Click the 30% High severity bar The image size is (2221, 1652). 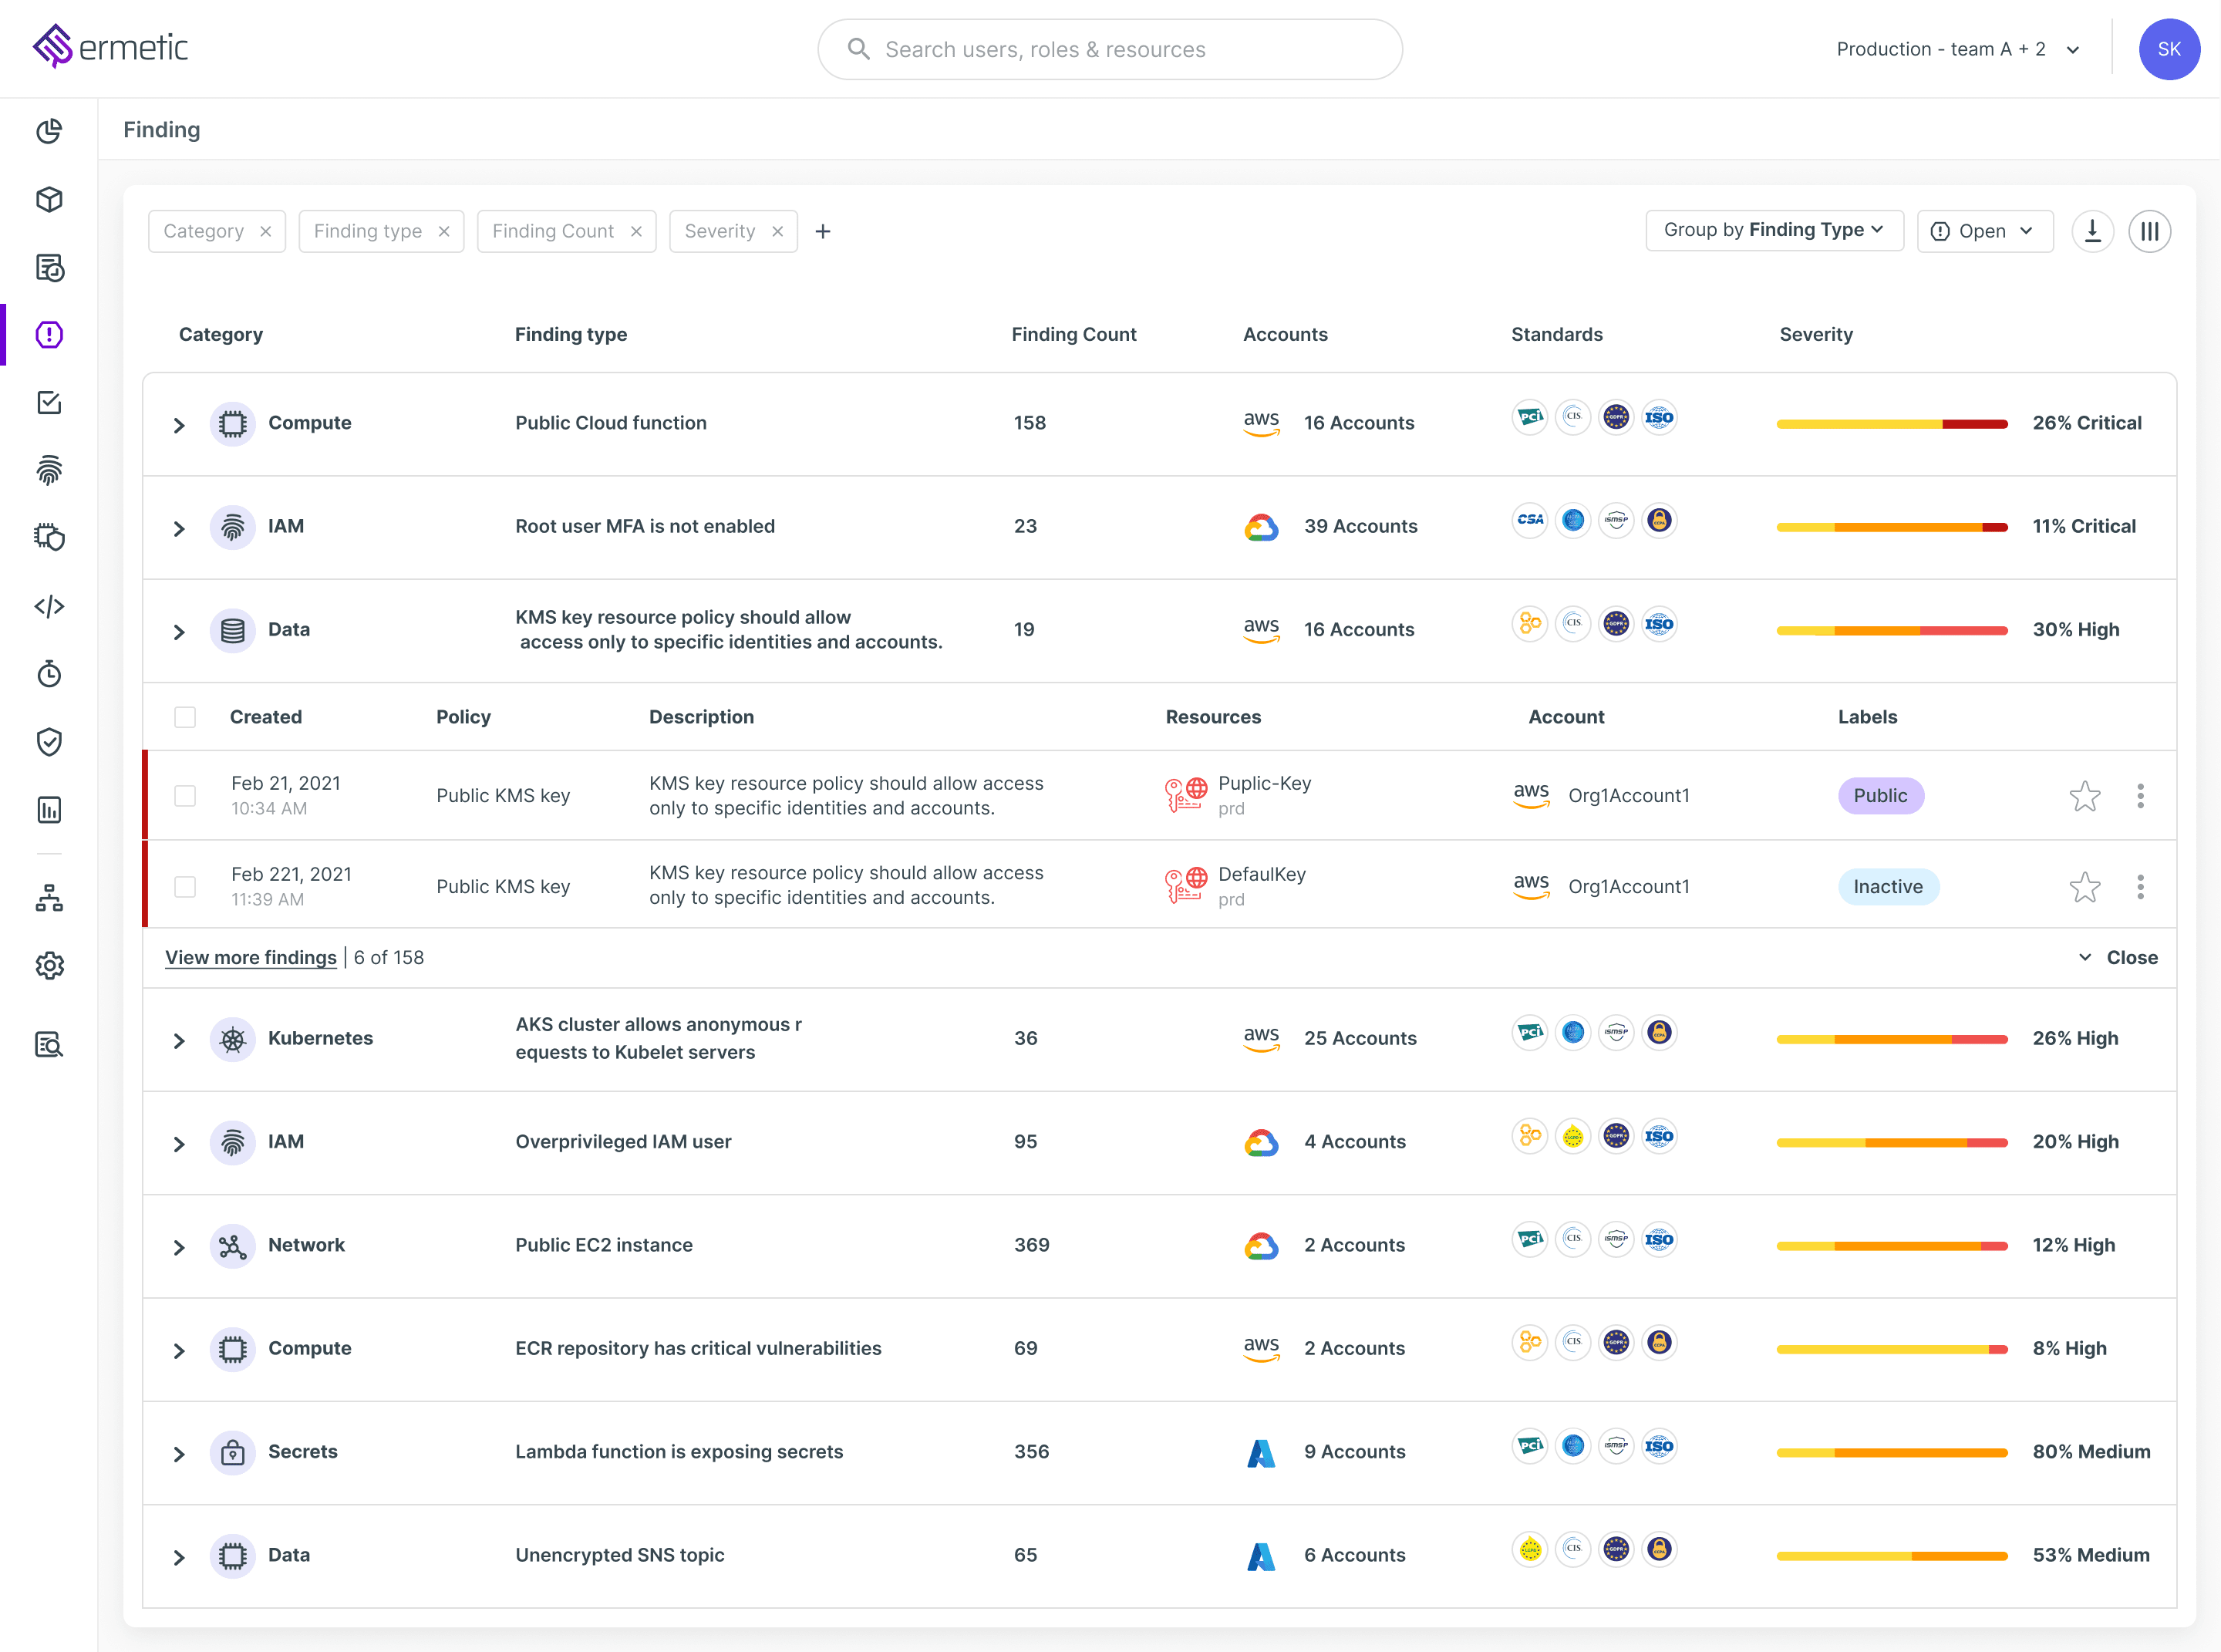pos(1892,631)
